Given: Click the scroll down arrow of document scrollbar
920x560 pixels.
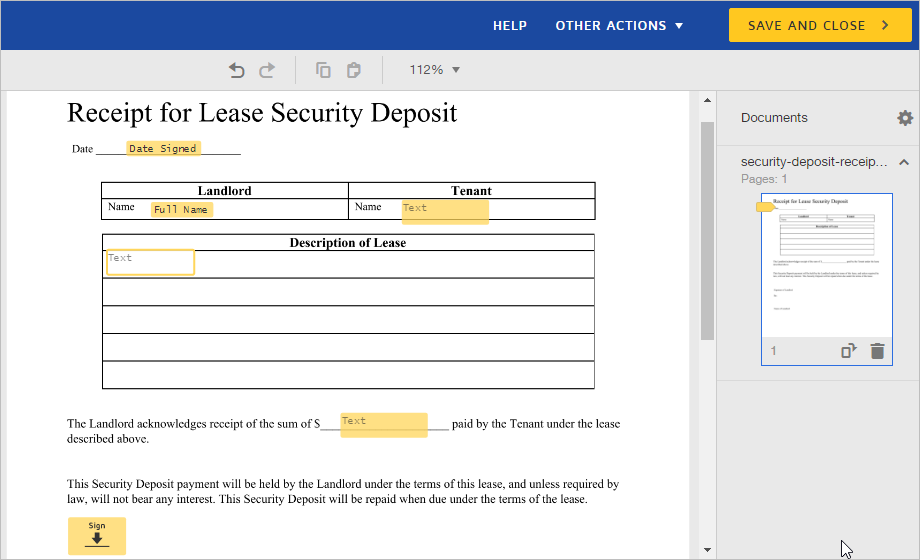Looking at the screenshot, I should (x=707, y=550).
